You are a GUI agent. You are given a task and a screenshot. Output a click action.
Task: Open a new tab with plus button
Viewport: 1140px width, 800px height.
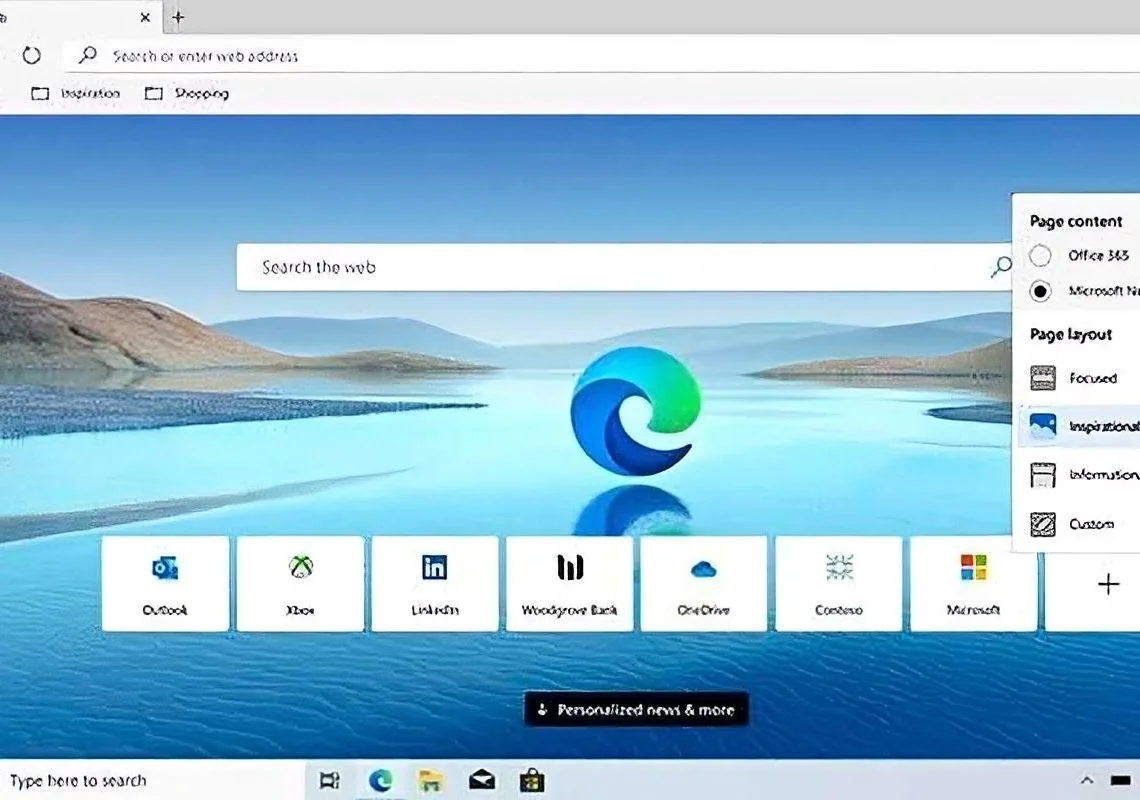click(178, 17)
